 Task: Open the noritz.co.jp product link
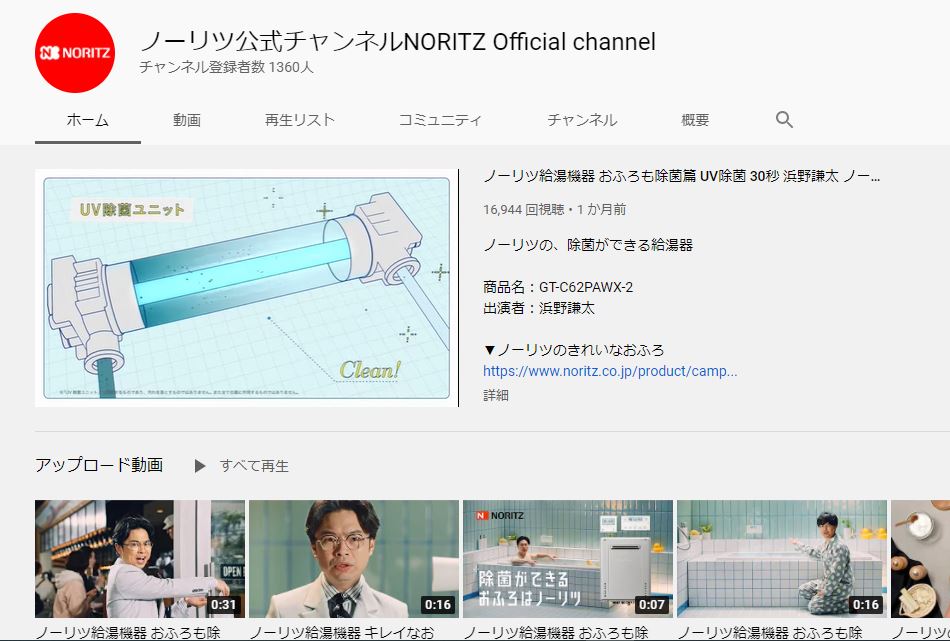(x=610, y=371)
